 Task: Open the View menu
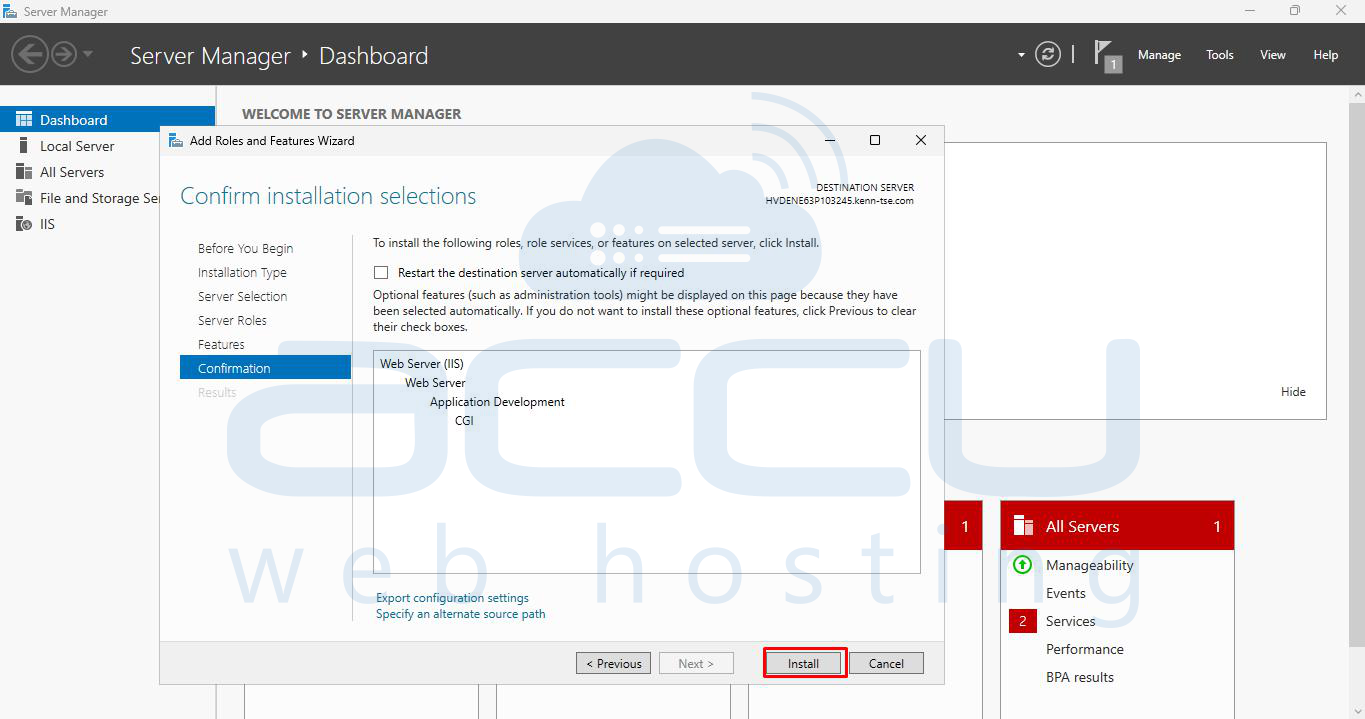[x=1272, y=55]
